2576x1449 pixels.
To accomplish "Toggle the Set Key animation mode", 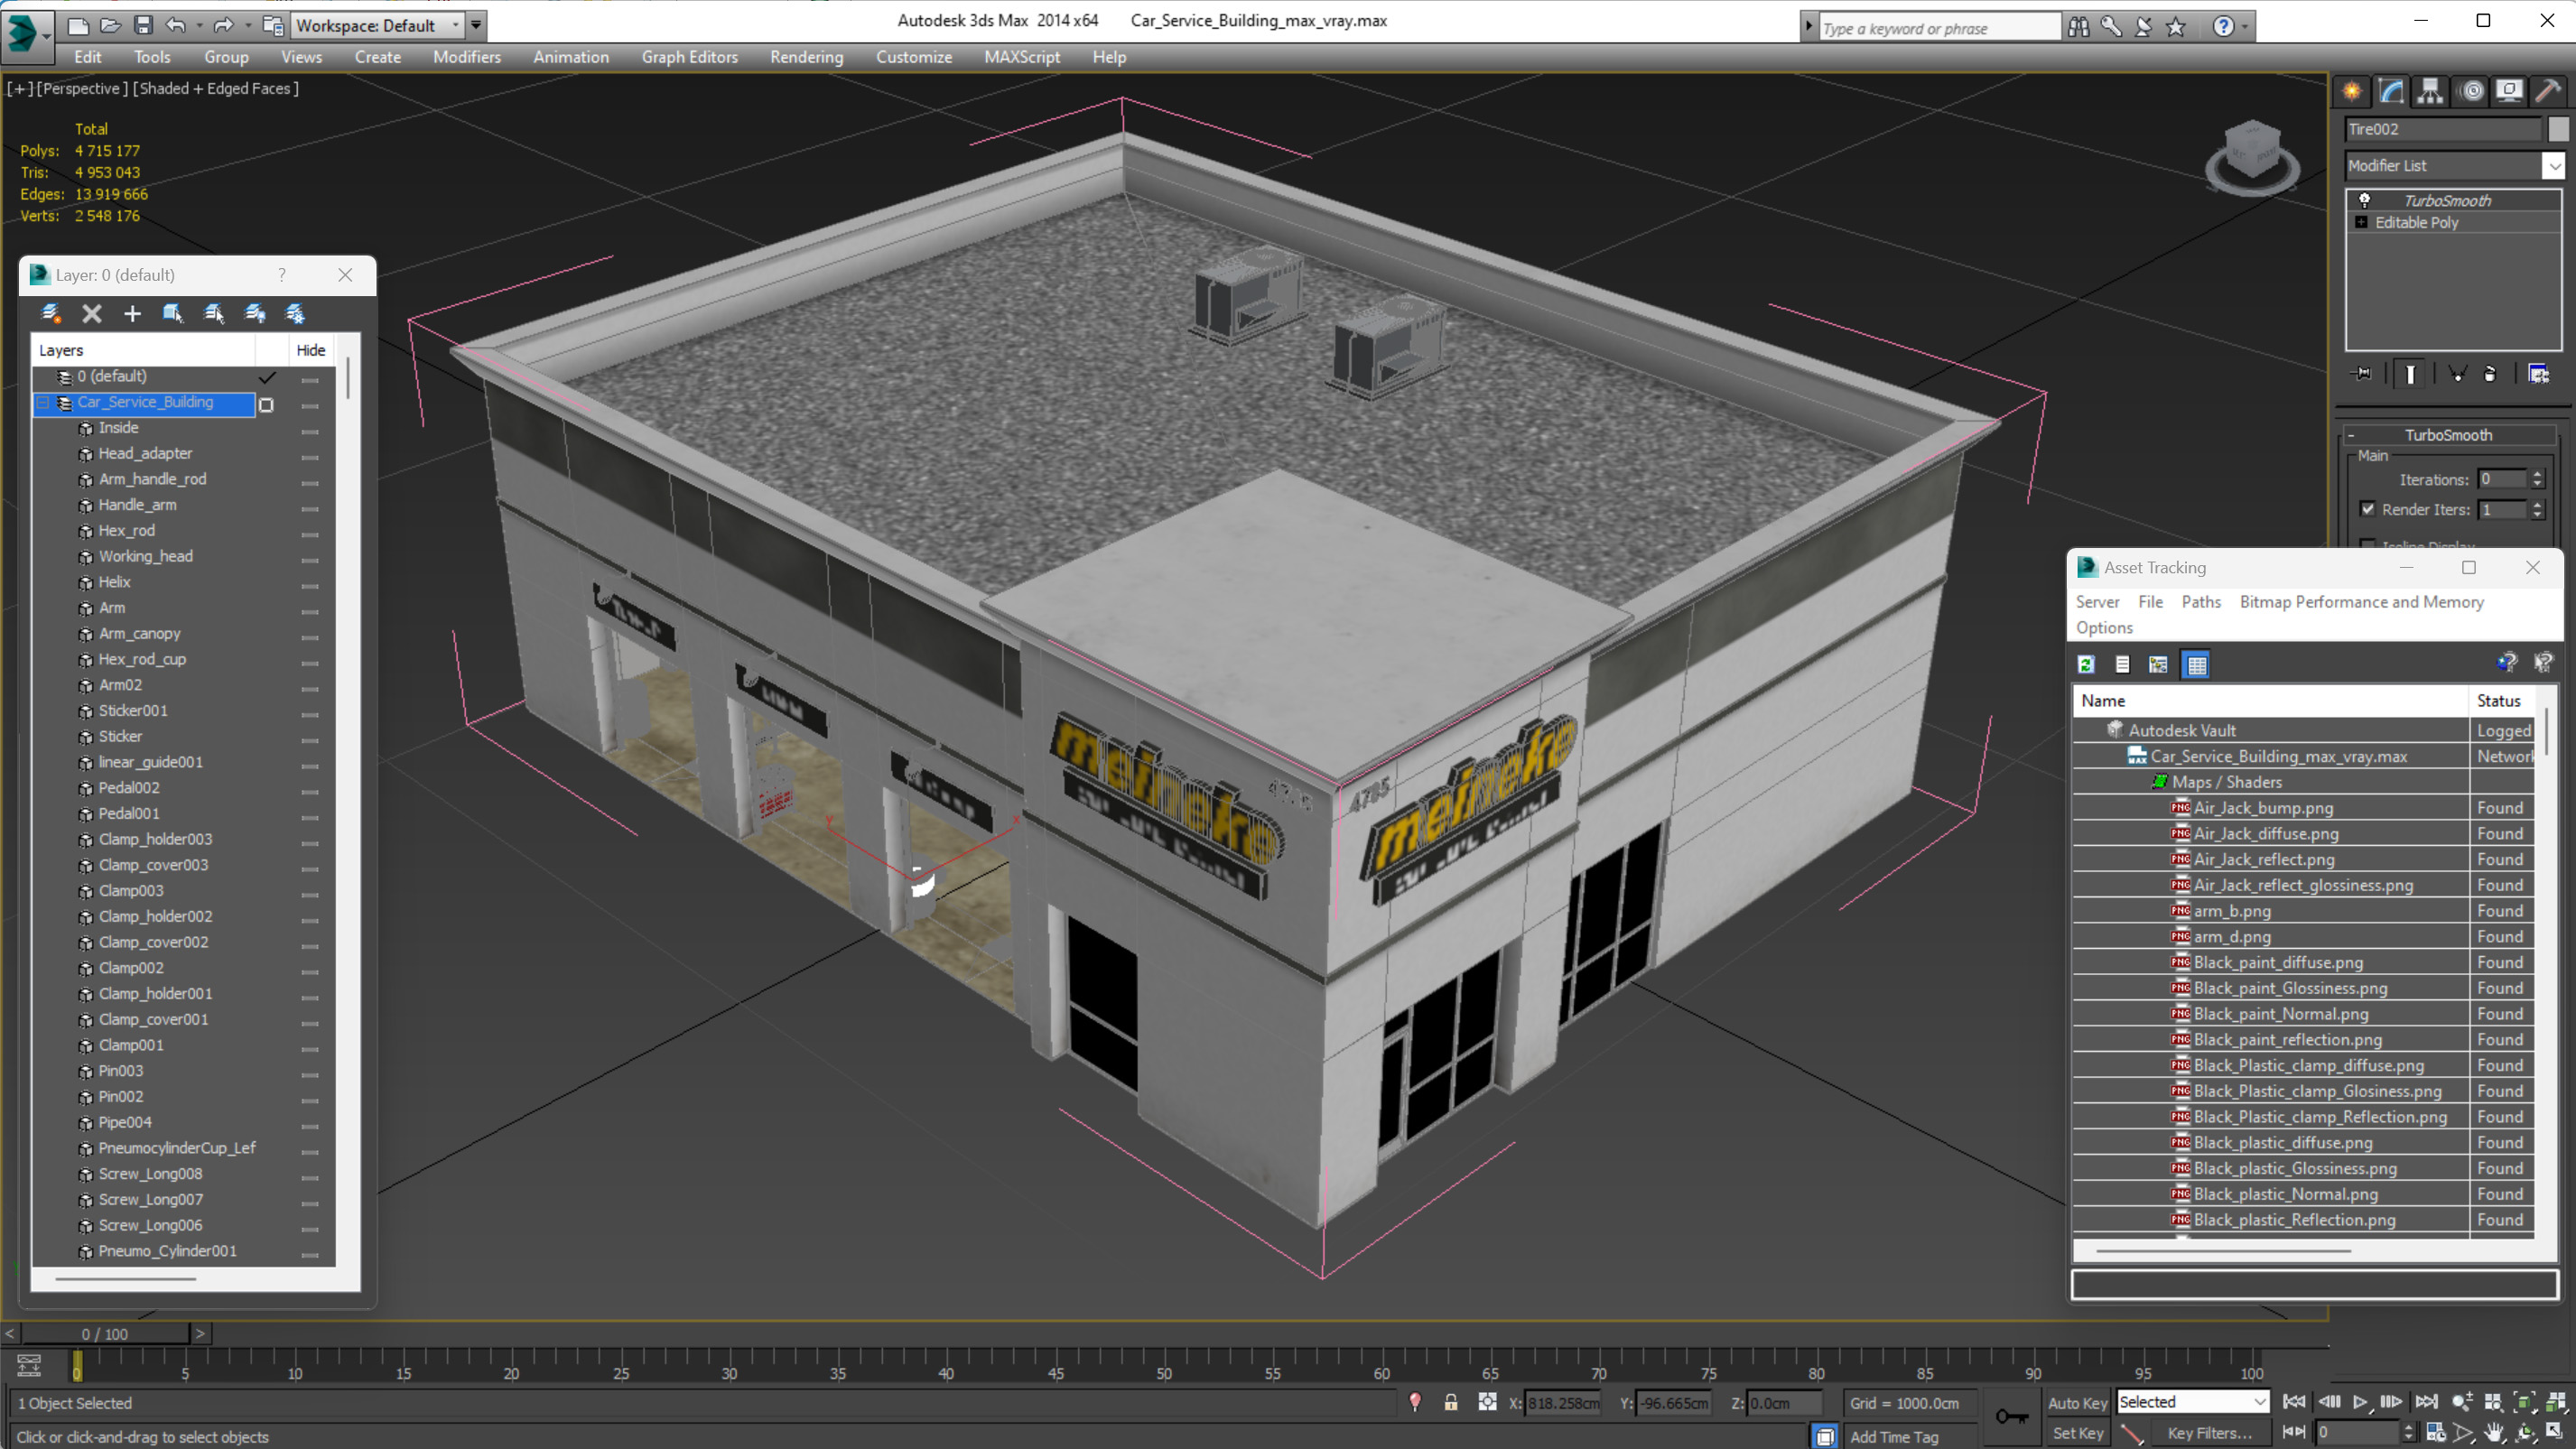I will coord(2077,1433).
